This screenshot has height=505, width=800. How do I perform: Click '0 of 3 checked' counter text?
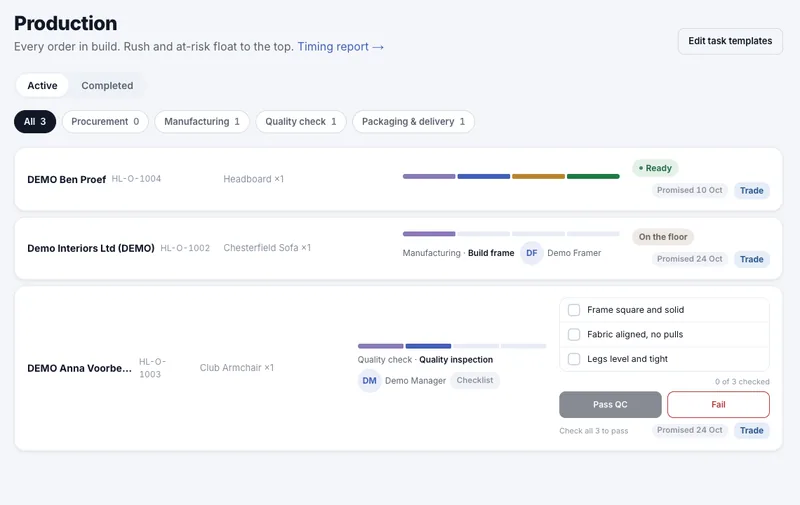coord(742,382)
